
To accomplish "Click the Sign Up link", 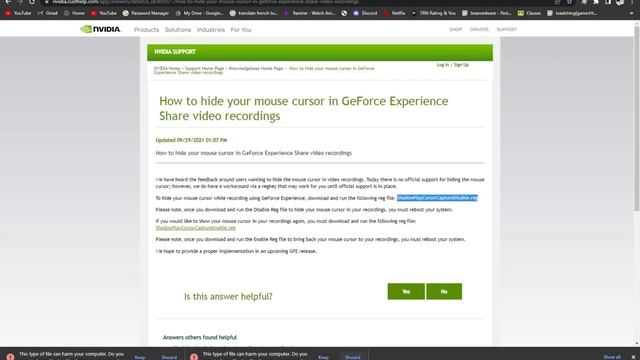I will coord(461,65).
